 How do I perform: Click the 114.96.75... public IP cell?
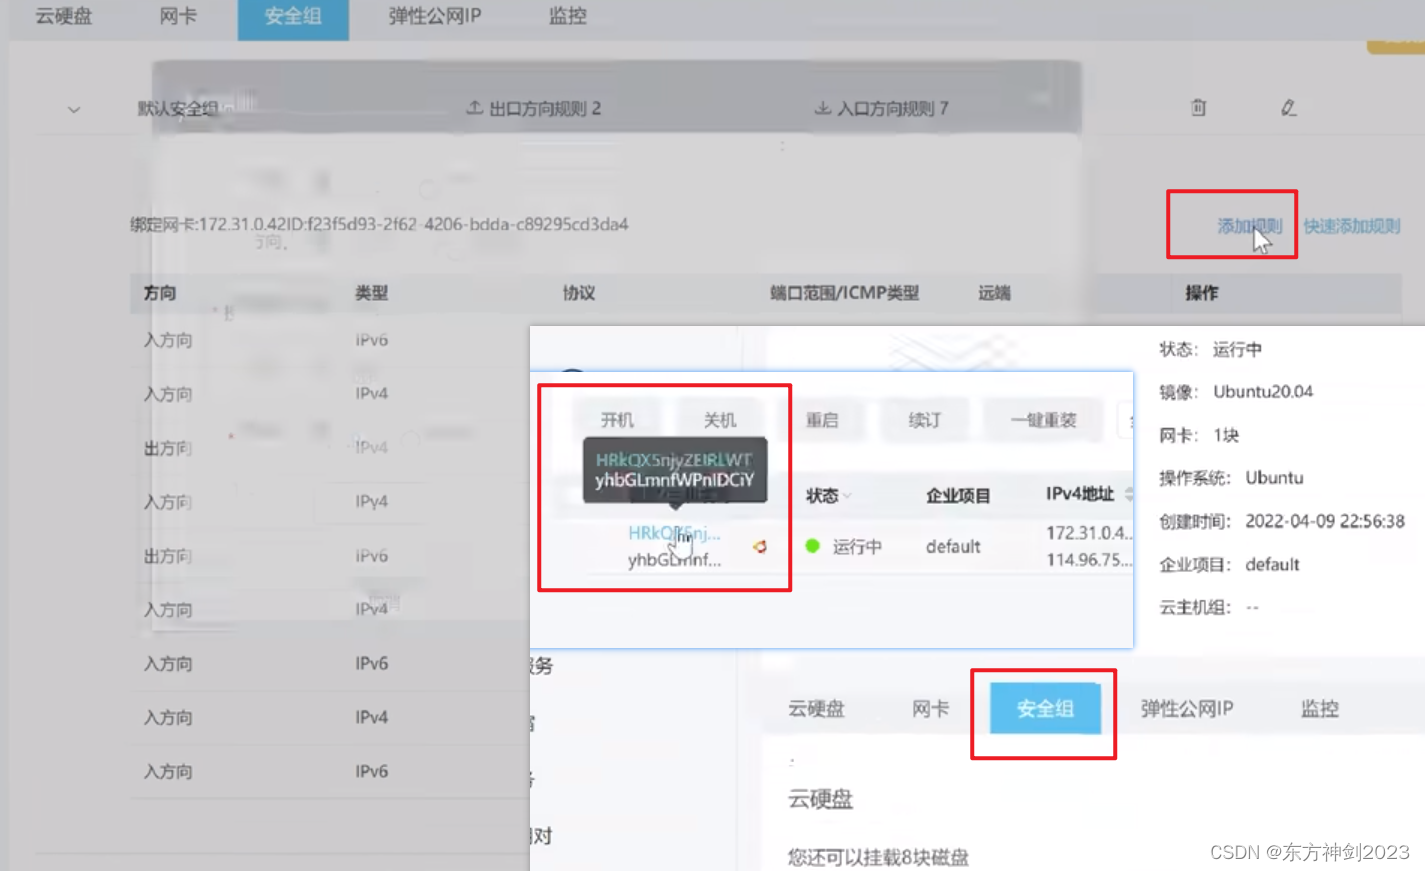1089,560
